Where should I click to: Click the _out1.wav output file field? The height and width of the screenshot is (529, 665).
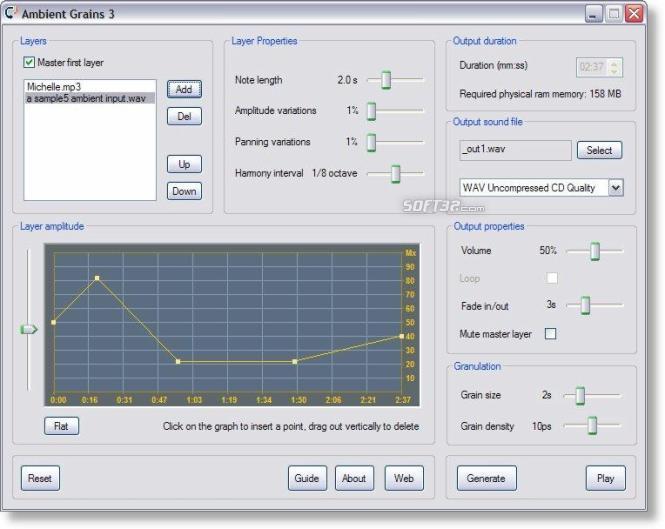515,150
